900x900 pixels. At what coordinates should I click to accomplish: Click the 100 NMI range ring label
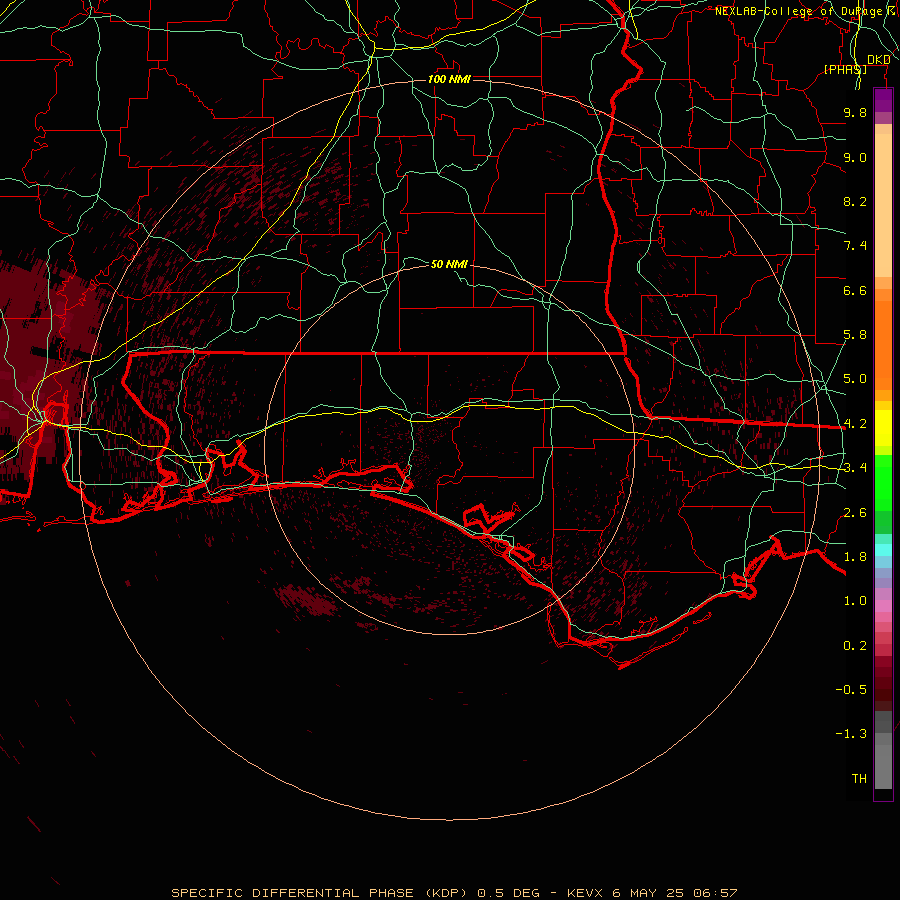pyautogui.click(x=449, y=79)
